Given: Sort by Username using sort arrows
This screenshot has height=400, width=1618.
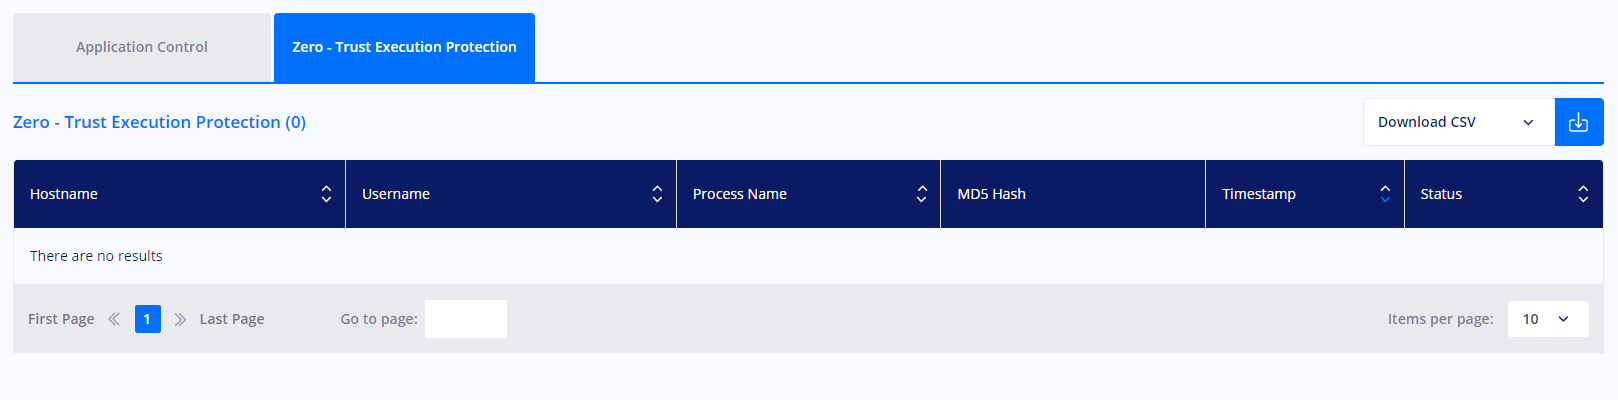Looking at the screenshot, I should click(657, 194).
